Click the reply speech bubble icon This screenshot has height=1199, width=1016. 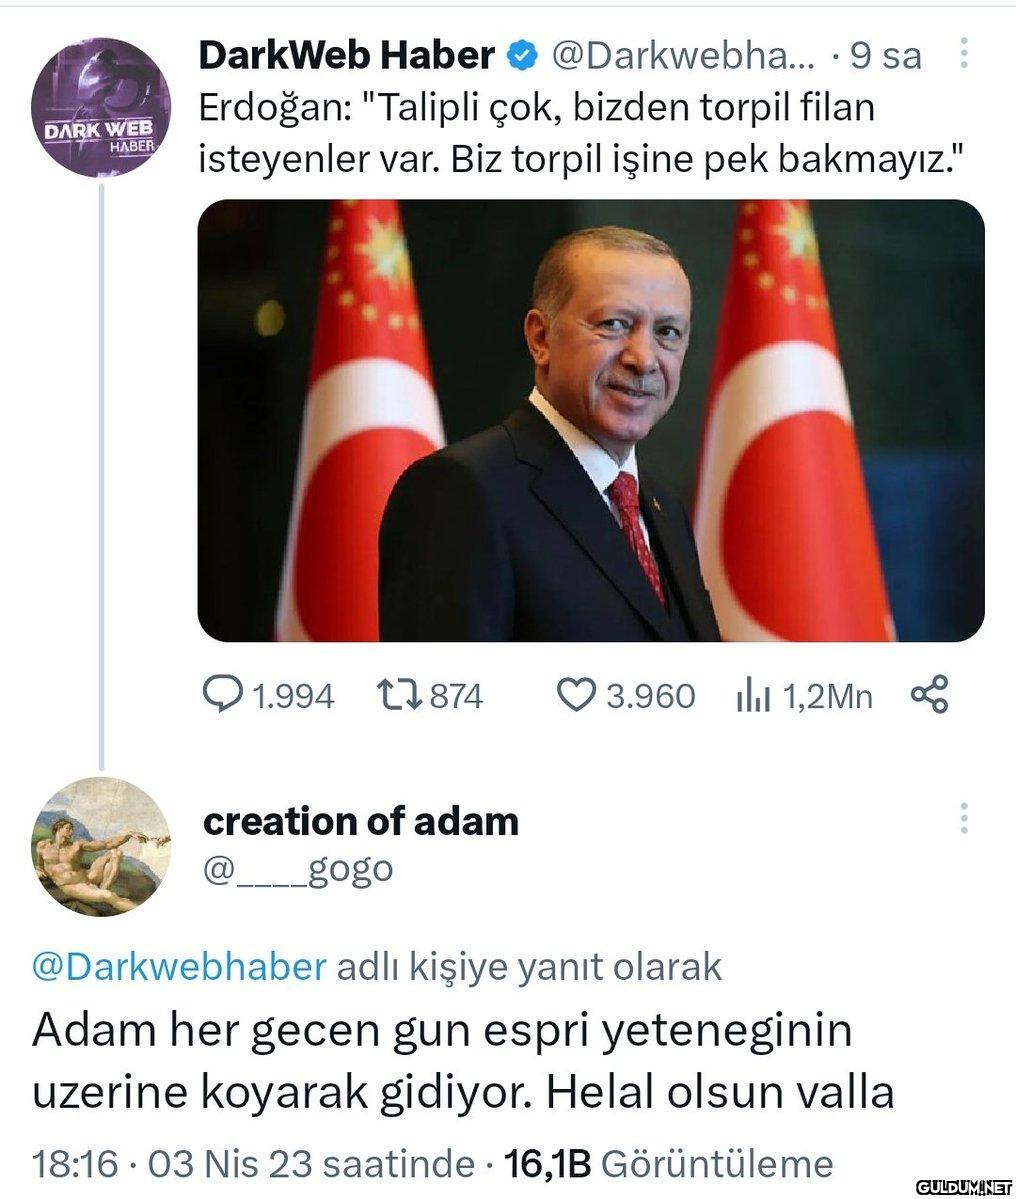221,695
